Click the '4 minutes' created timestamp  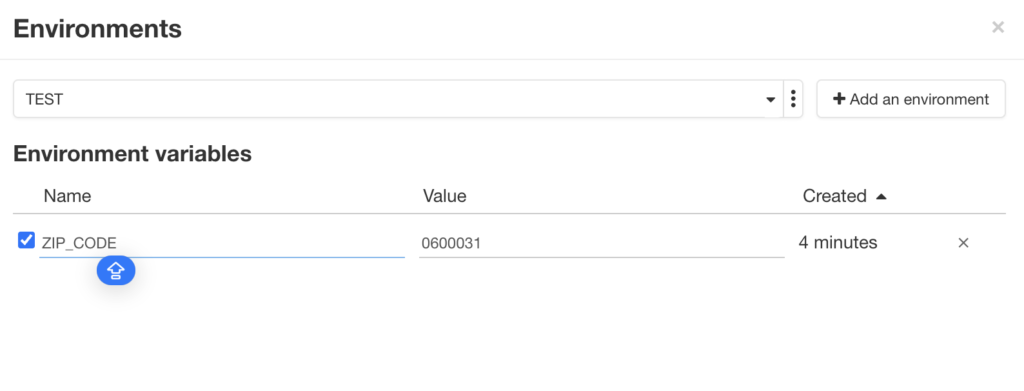(838, 243)
